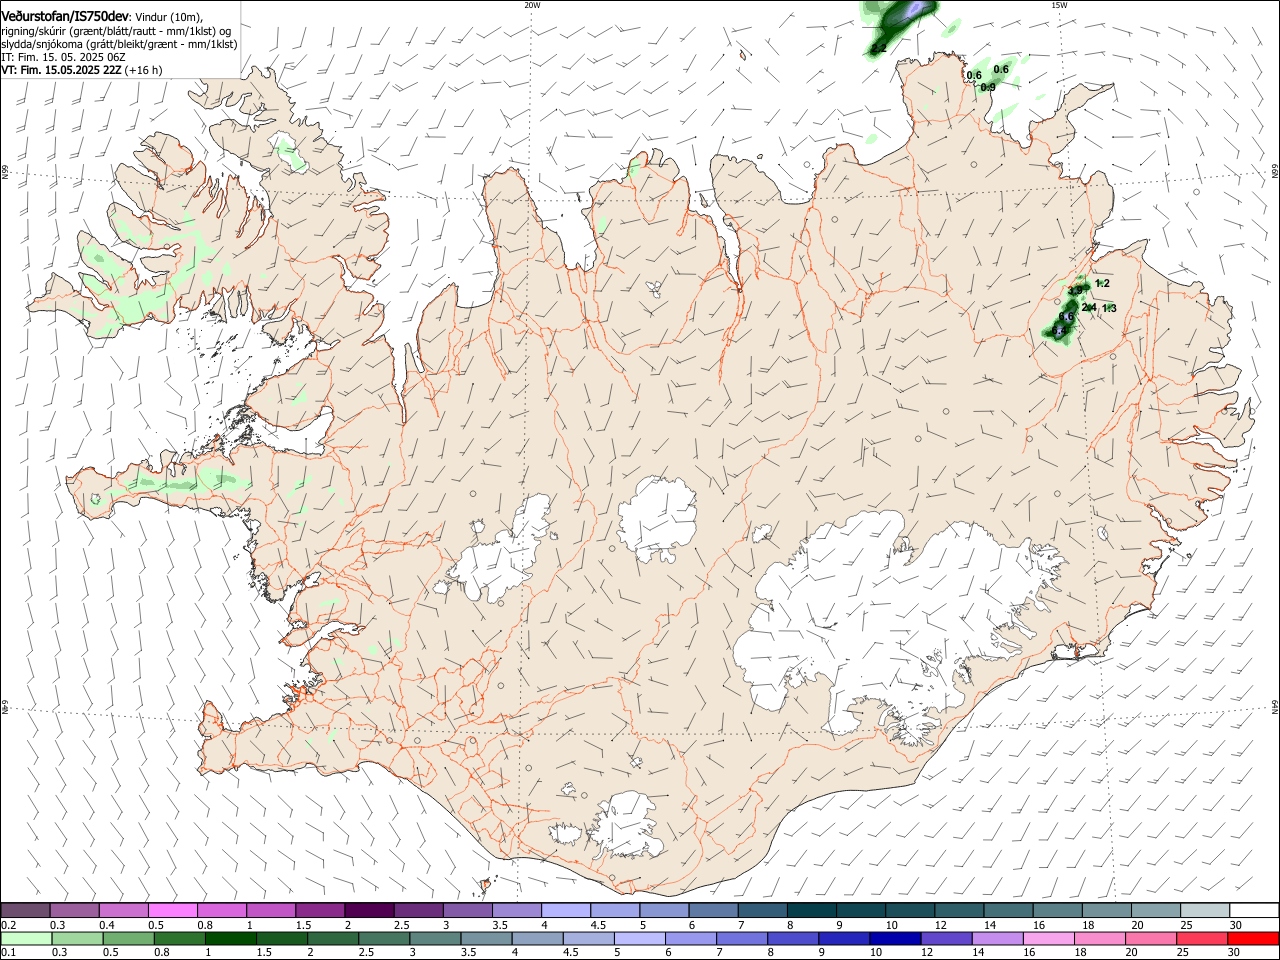Click the '2.4' precipitation value in the east
Viewport: 1280px width, 960px height.
(x=1089, y=307)
